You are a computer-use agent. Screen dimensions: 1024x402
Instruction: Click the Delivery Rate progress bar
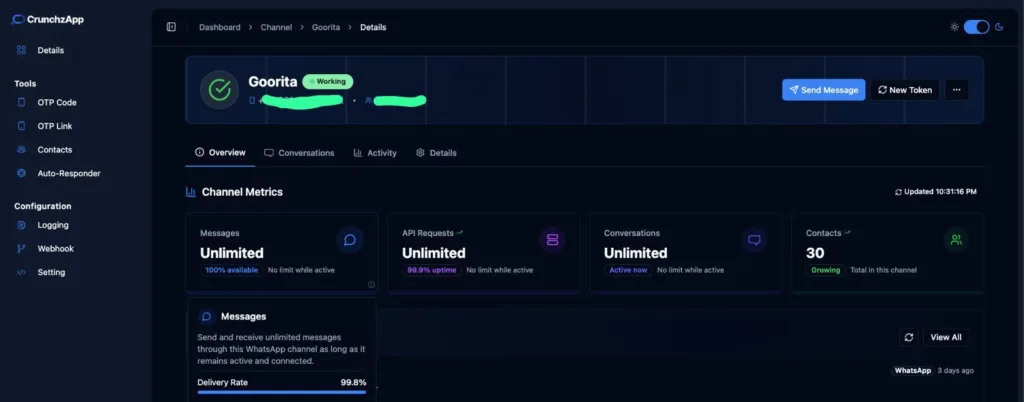(281, 392)
